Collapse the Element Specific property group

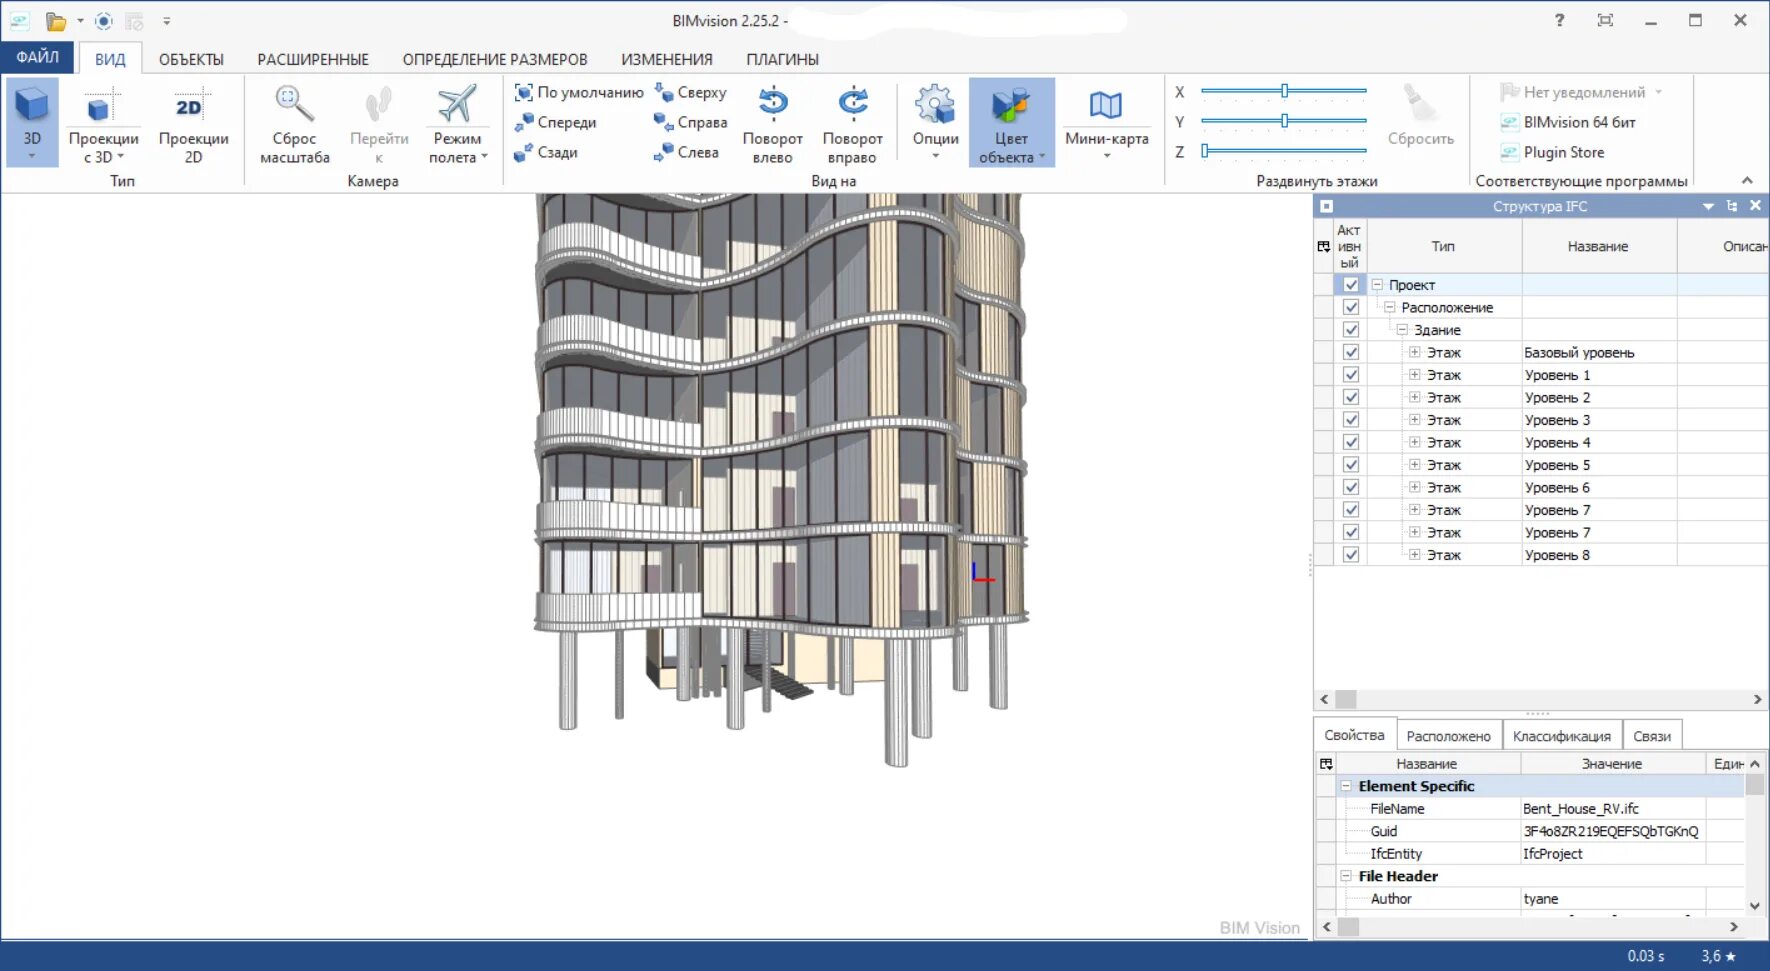[1346, 786]
